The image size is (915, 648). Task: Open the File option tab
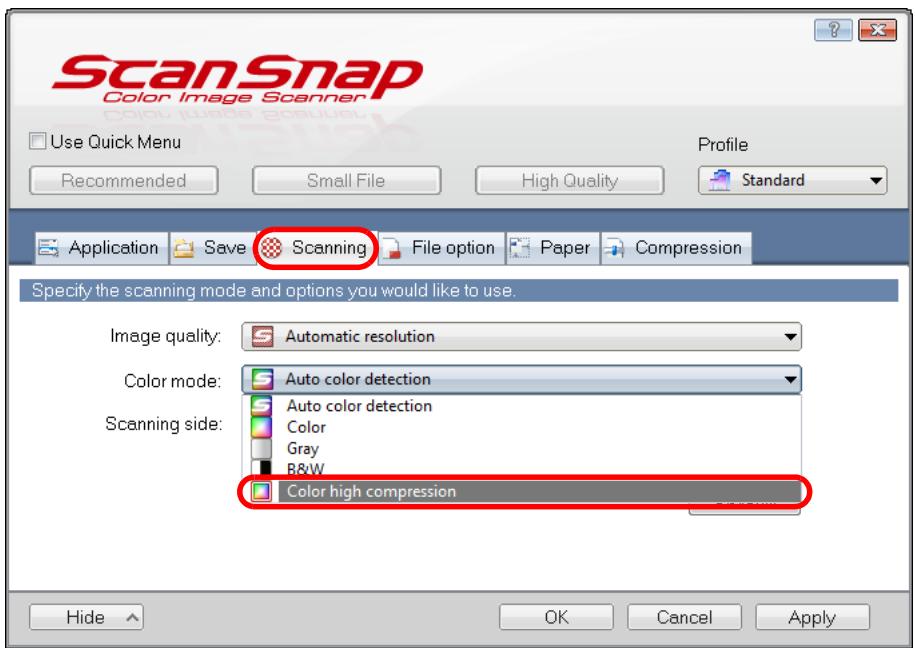pyautogui.click(x=442, y=248)
